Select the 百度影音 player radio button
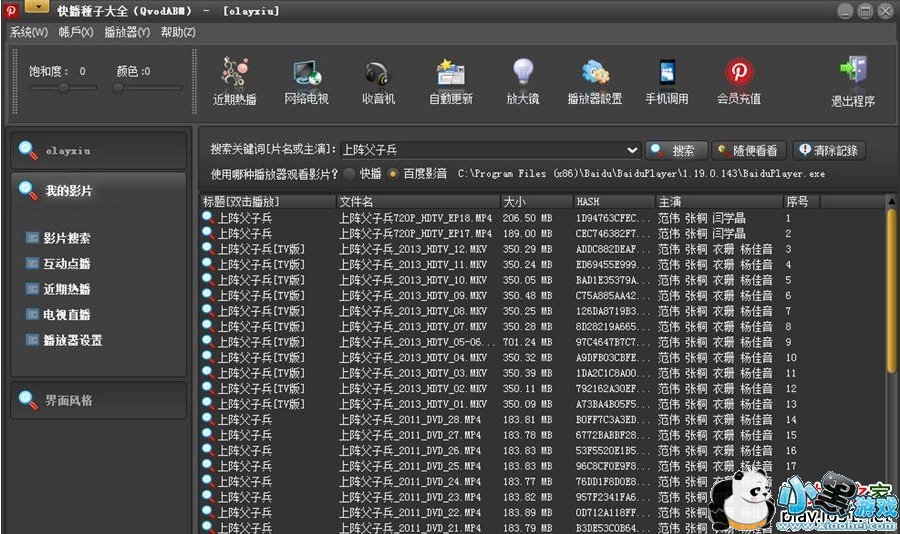The height and width of the screenshot is (534, 900). [393, 173]
